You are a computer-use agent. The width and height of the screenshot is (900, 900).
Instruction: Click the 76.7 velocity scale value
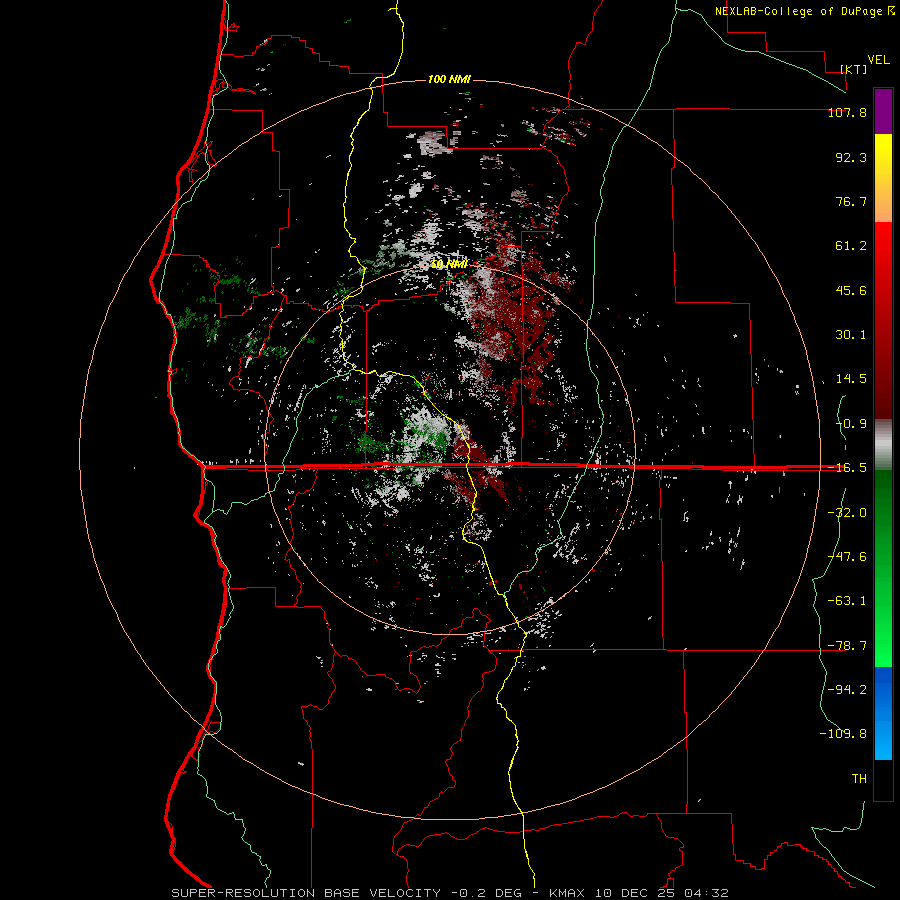tap(851, 201)
